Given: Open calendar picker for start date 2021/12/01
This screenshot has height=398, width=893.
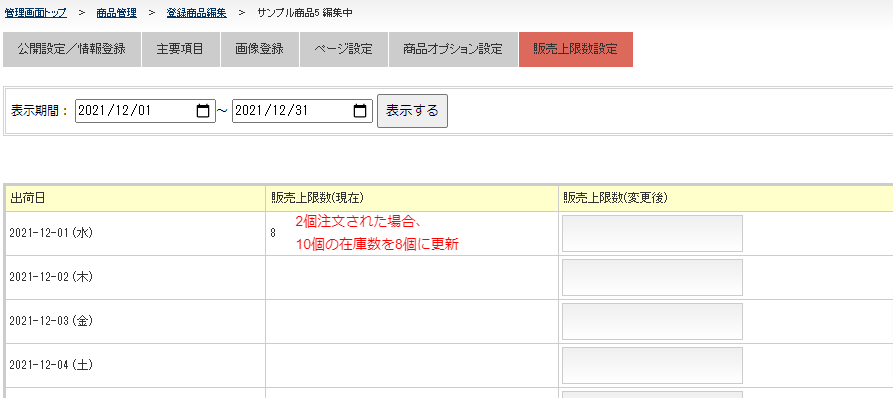Looking at the screenshot, I should pos(203,111).
